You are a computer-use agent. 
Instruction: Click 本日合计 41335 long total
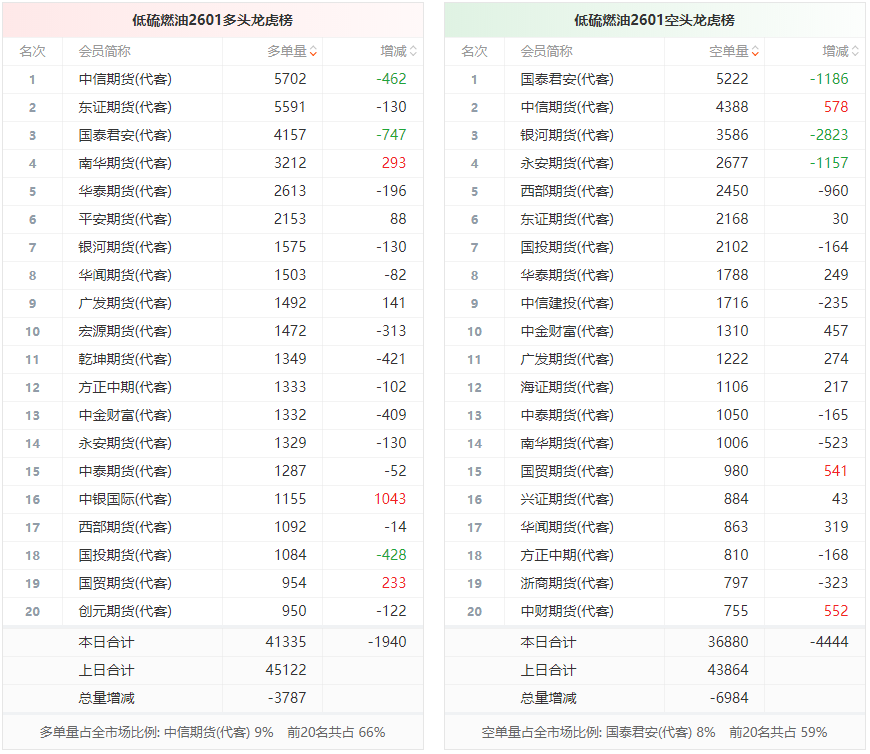pyautogui.click(x=286, y=642)
